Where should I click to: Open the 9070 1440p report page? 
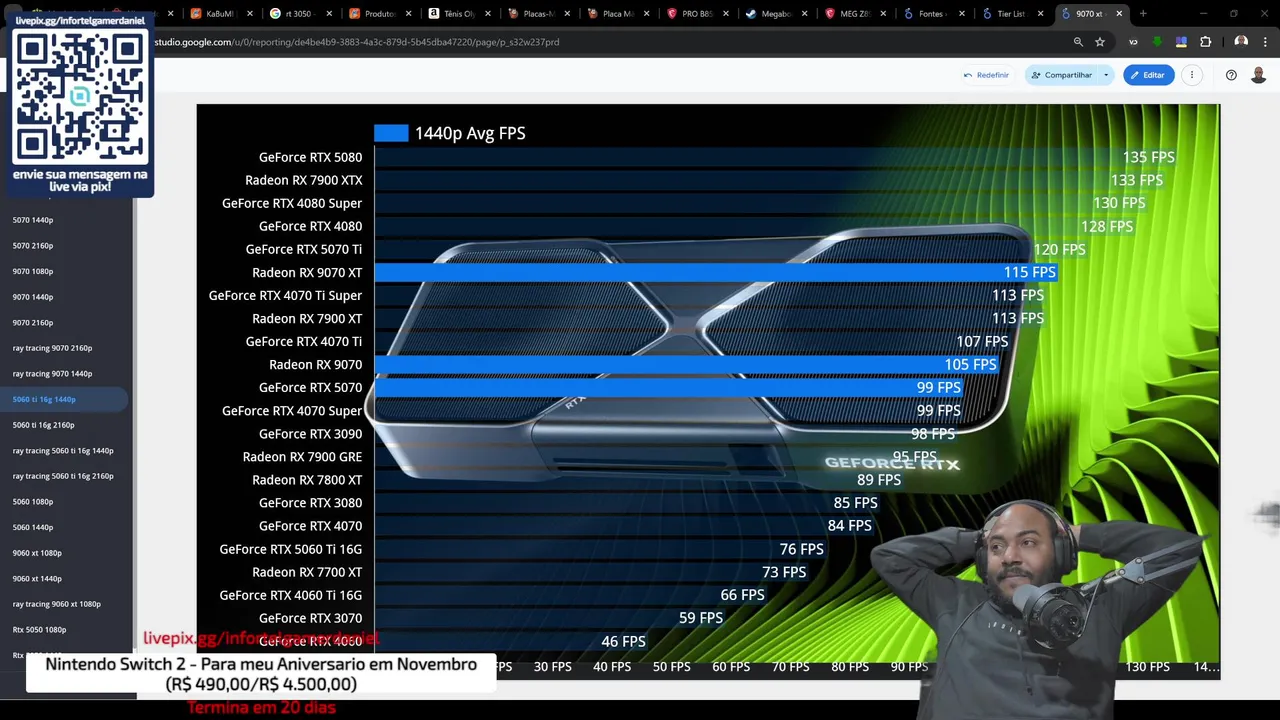pos(33,297)
